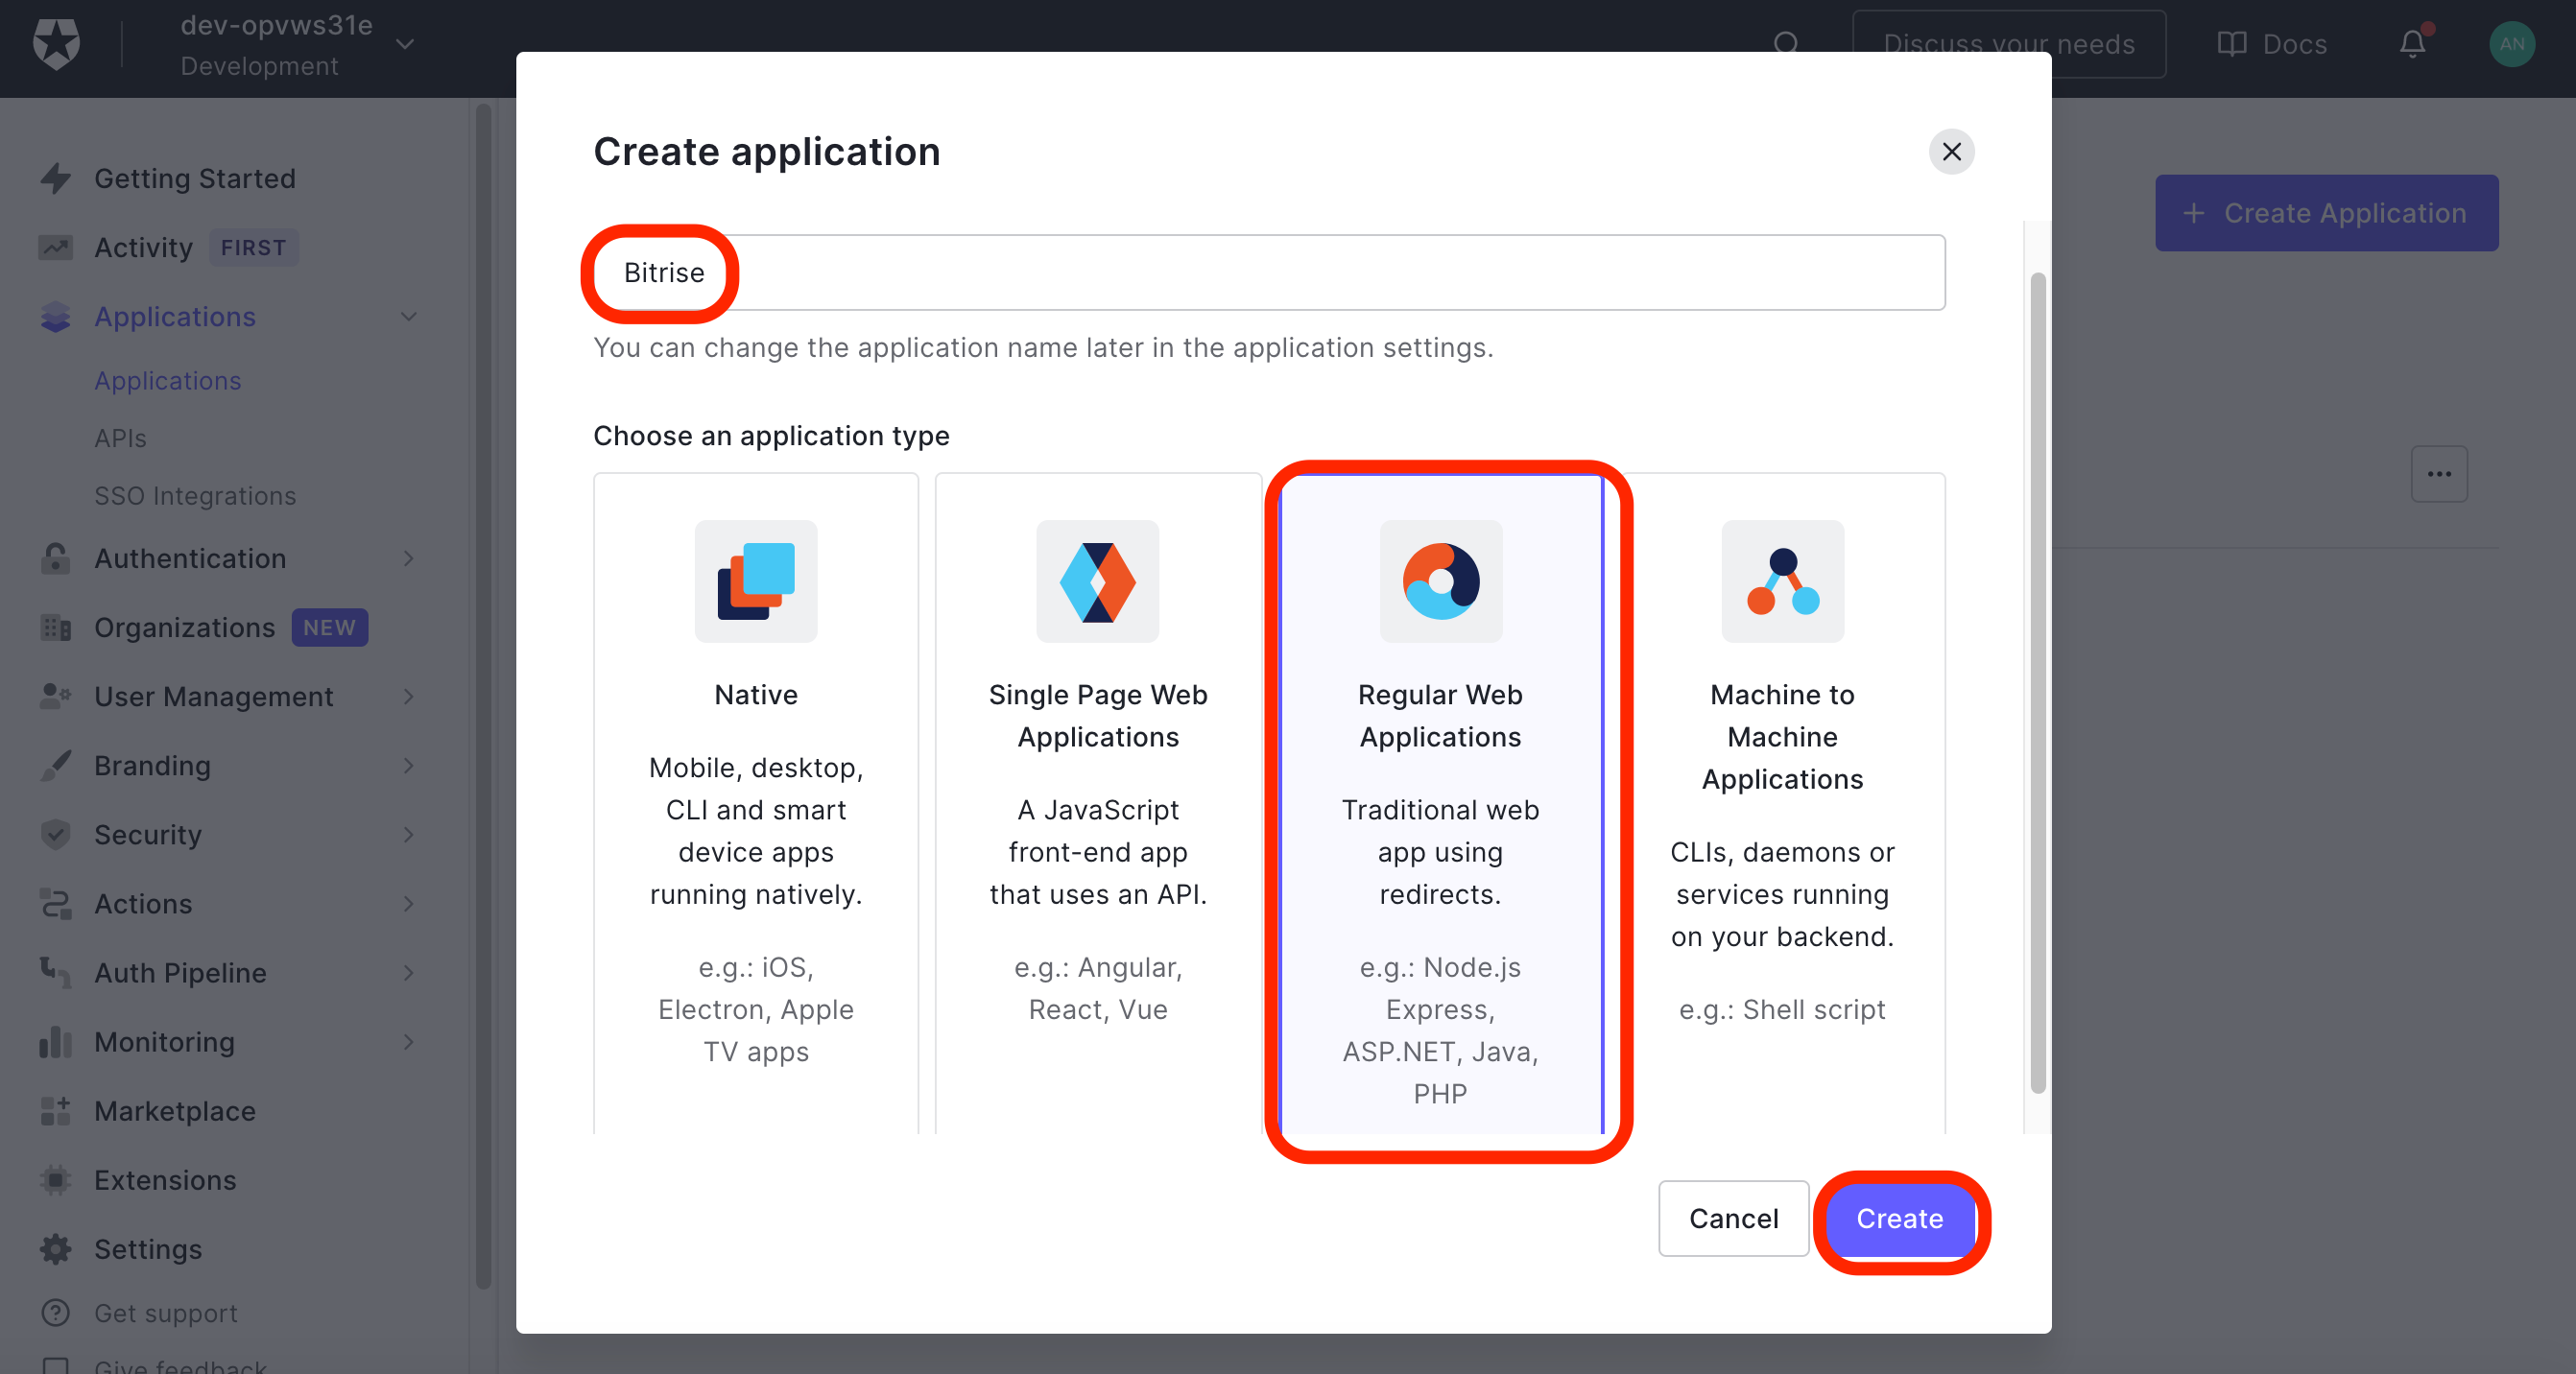Select Machine to Machine Applications title text
Screen dimensions: 2576x1374
(1782, 736)
